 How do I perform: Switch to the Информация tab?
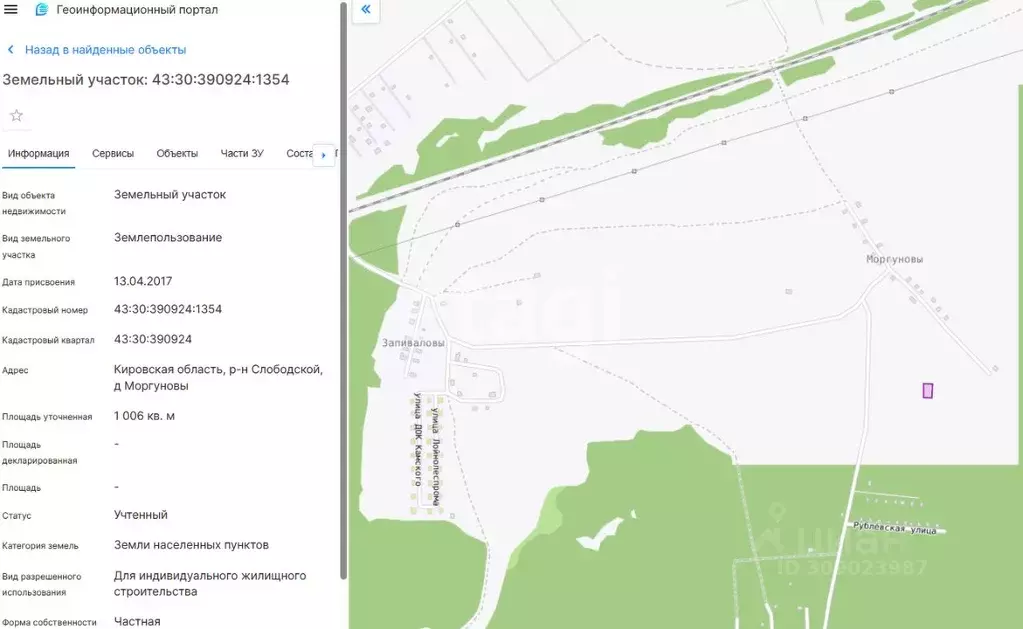pyautogui.click(x=38, y=154)
